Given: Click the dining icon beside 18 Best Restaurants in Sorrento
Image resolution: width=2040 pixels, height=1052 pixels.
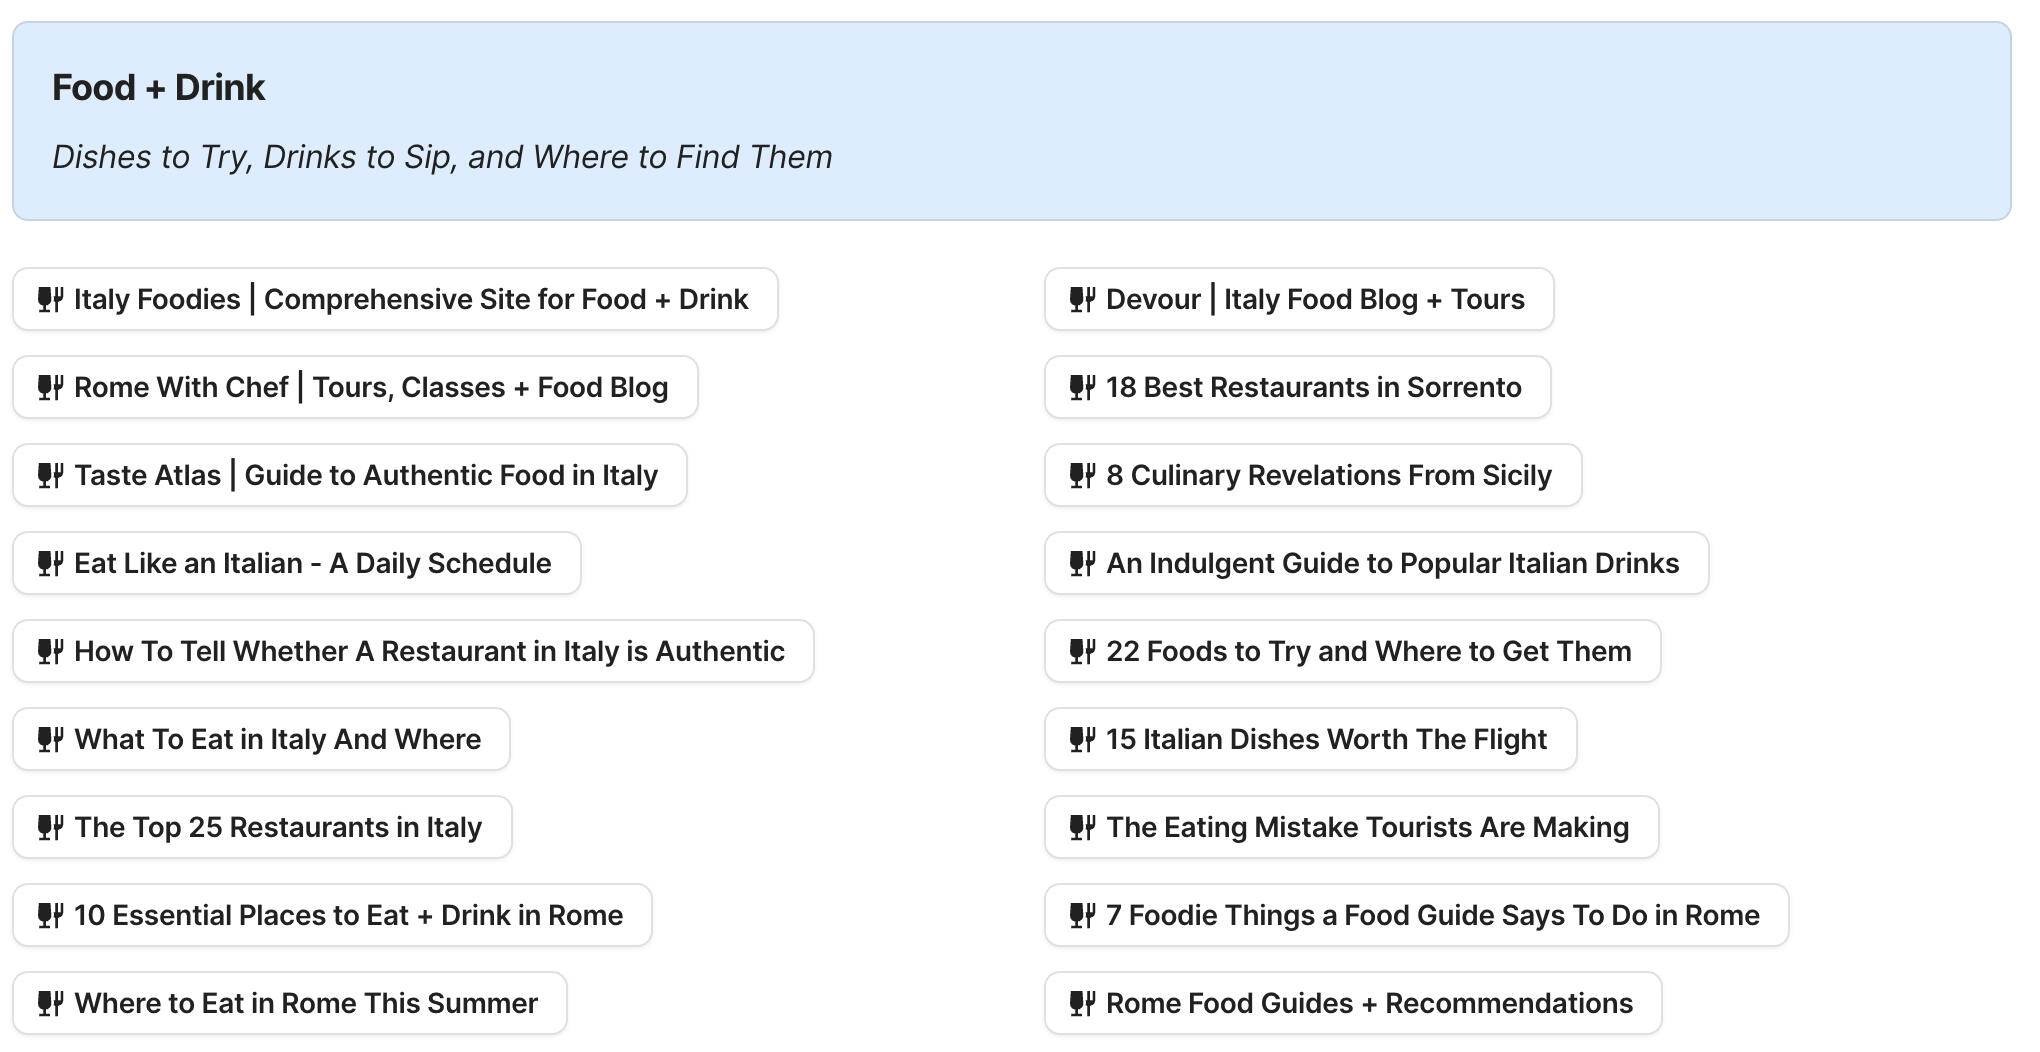Looking at the screenshot, I should [1083, 387].
